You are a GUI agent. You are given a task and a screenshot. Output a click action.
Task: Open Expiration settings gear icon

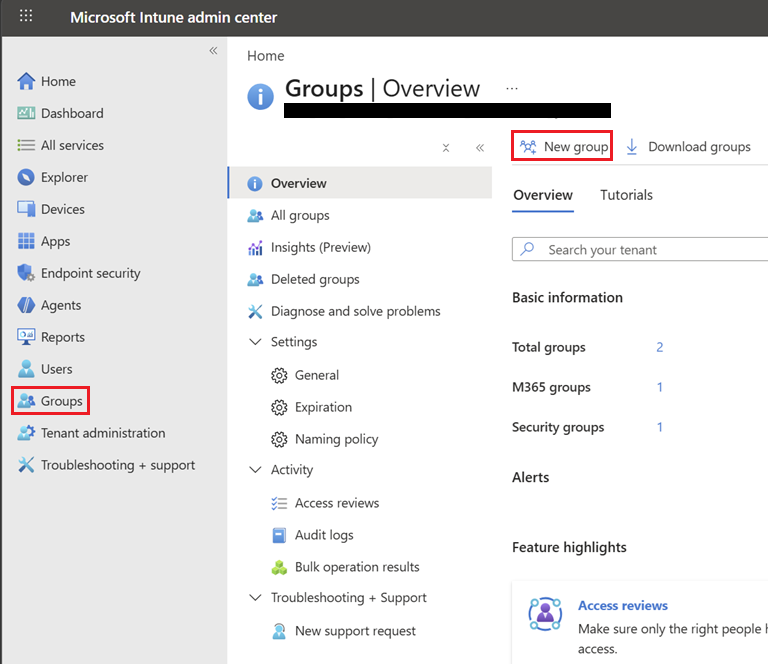point(279,407)
